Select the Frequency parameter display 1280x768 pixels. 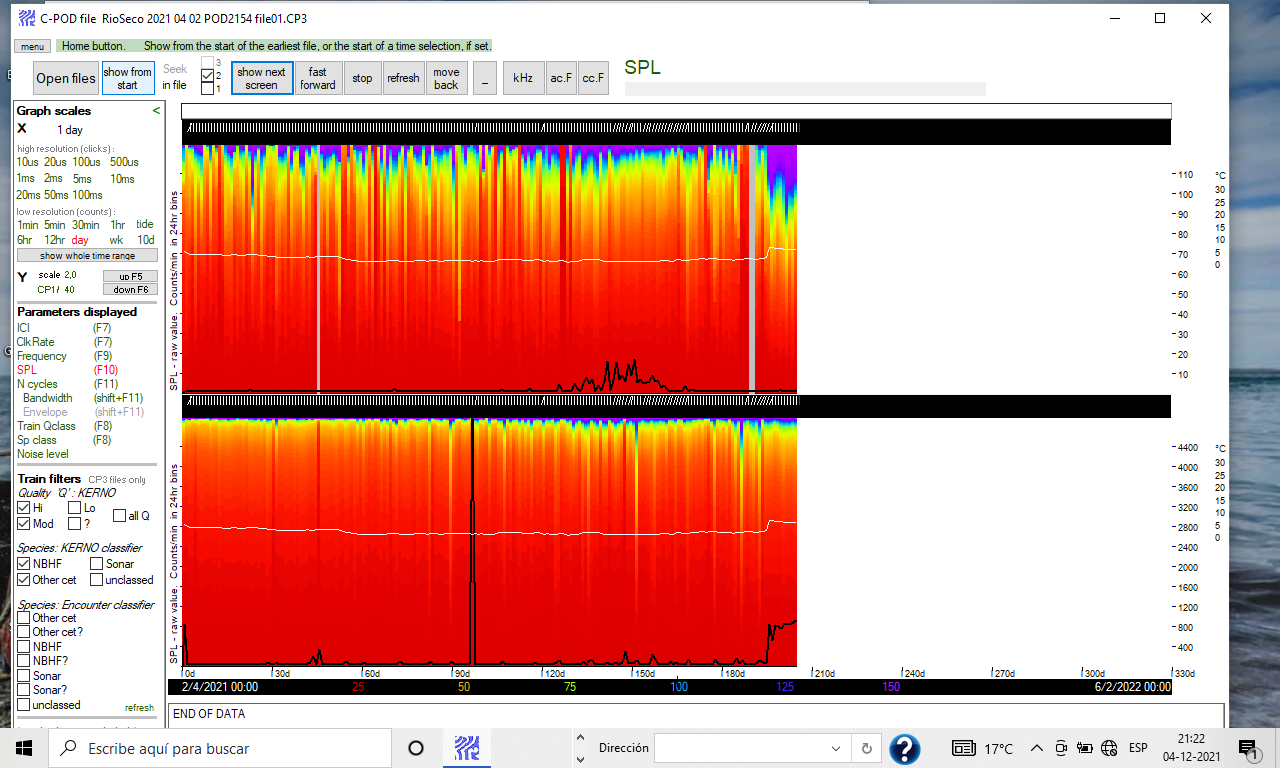point(42,356)
